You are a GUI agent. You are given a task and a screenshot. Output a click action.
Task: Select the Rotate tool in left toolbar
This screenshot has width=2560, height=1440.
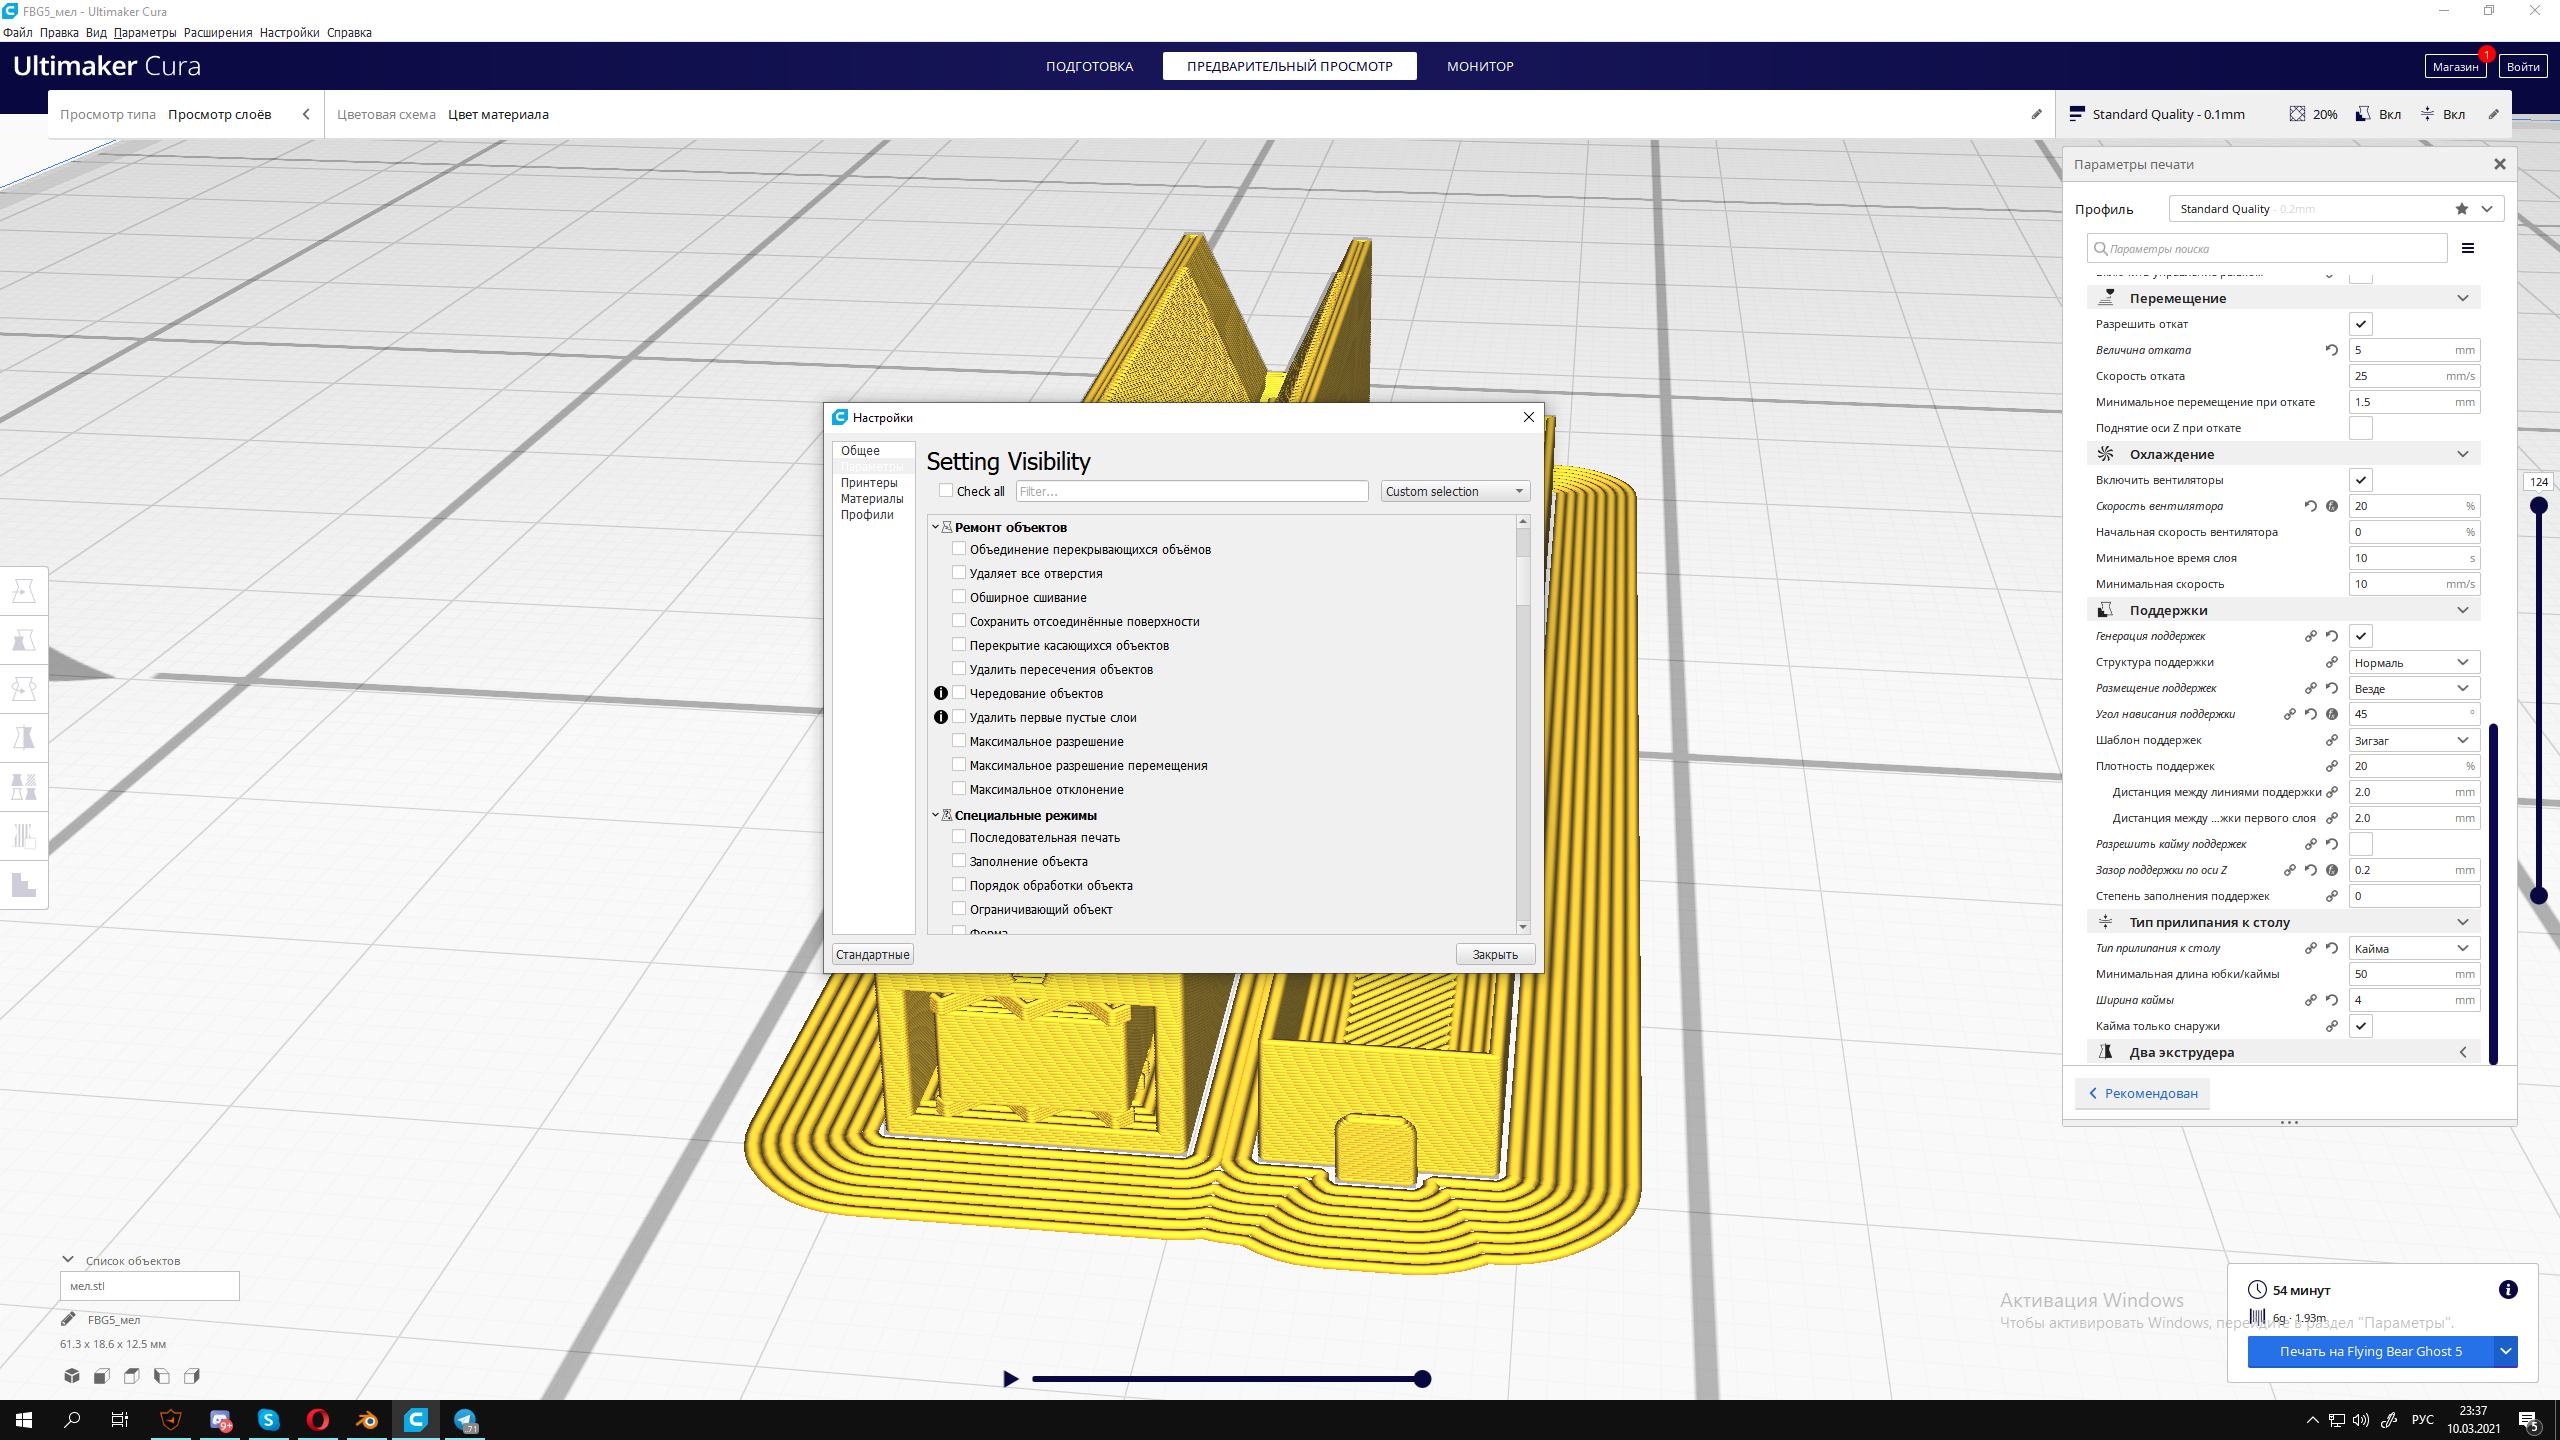point(24,689)
